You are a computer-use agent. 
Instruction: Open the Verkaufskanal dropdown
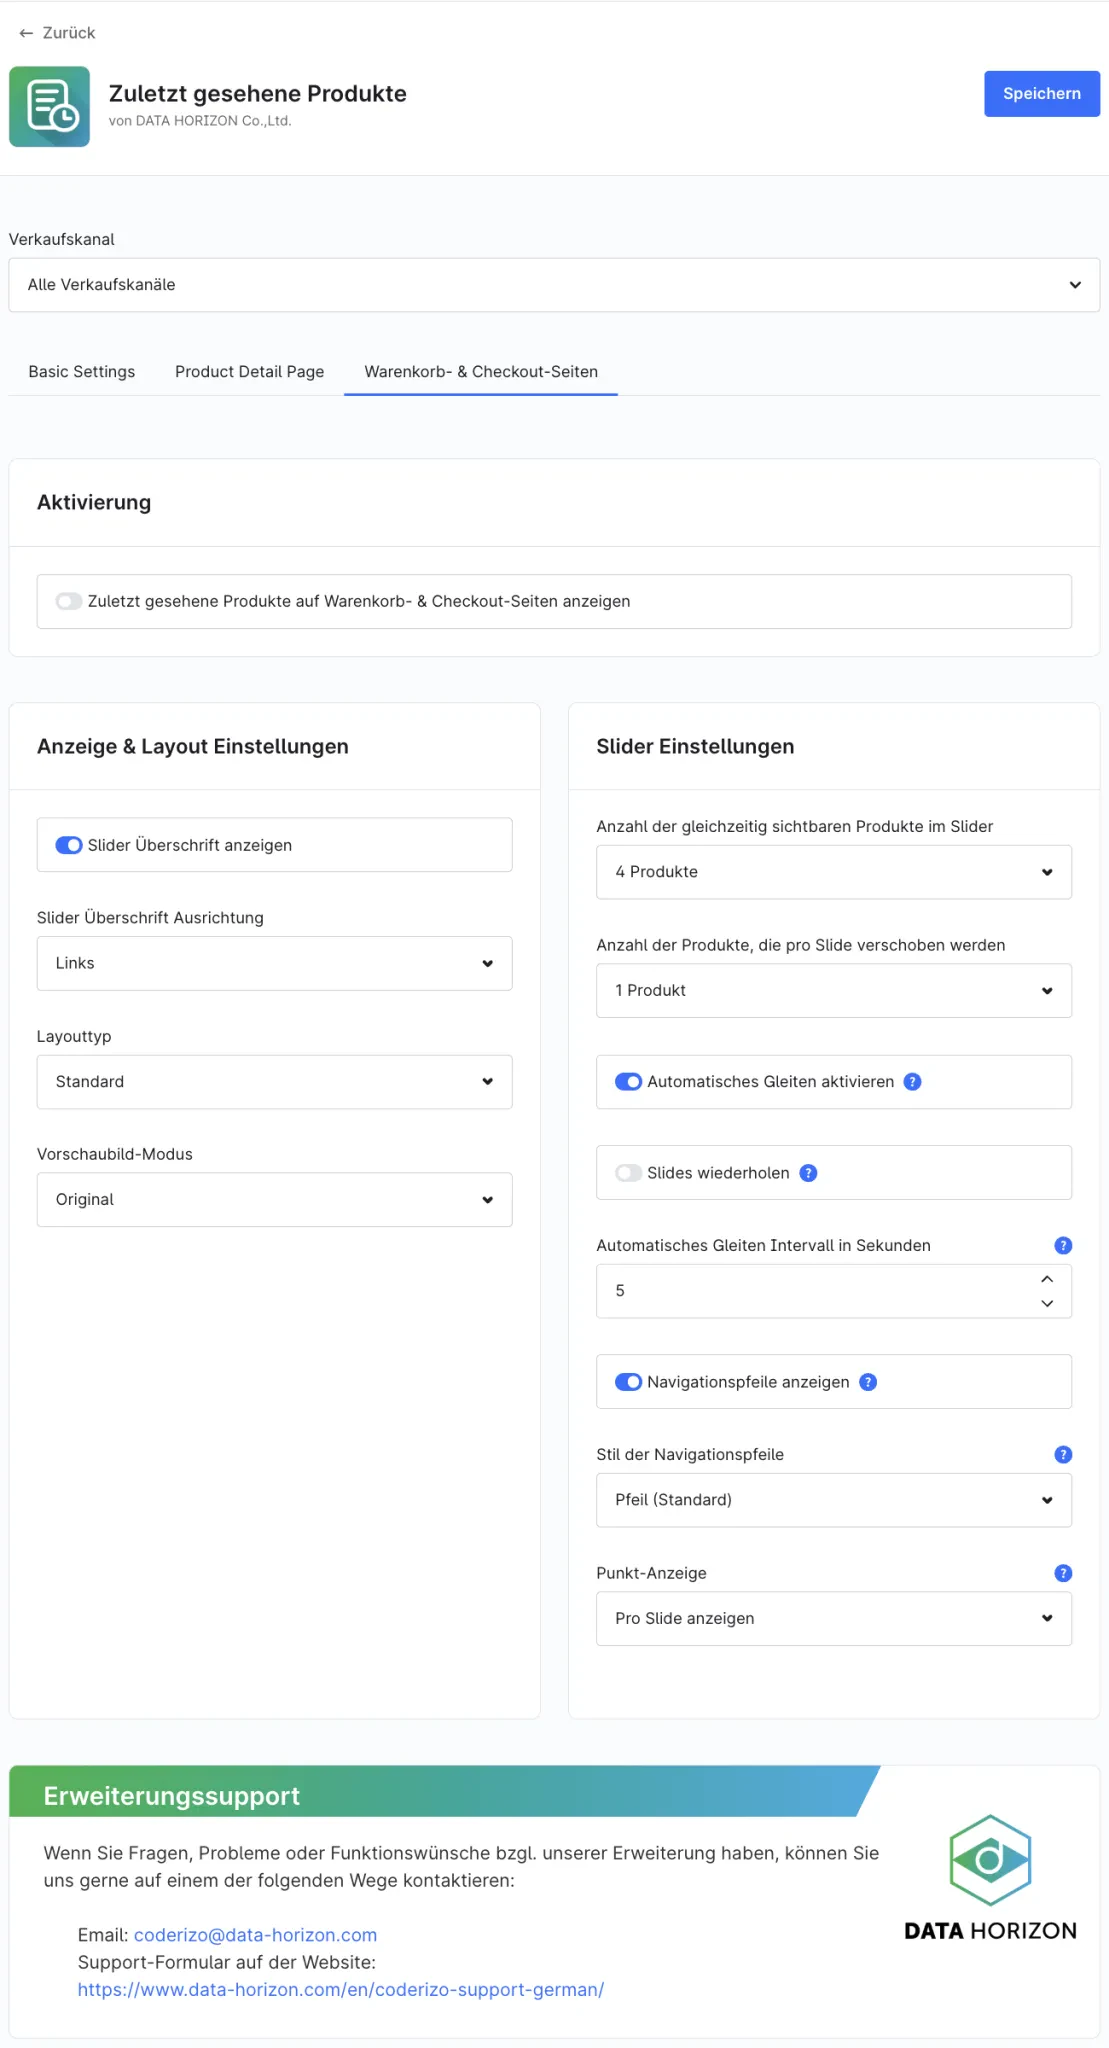pyautogui.click(x=554, y=285)
